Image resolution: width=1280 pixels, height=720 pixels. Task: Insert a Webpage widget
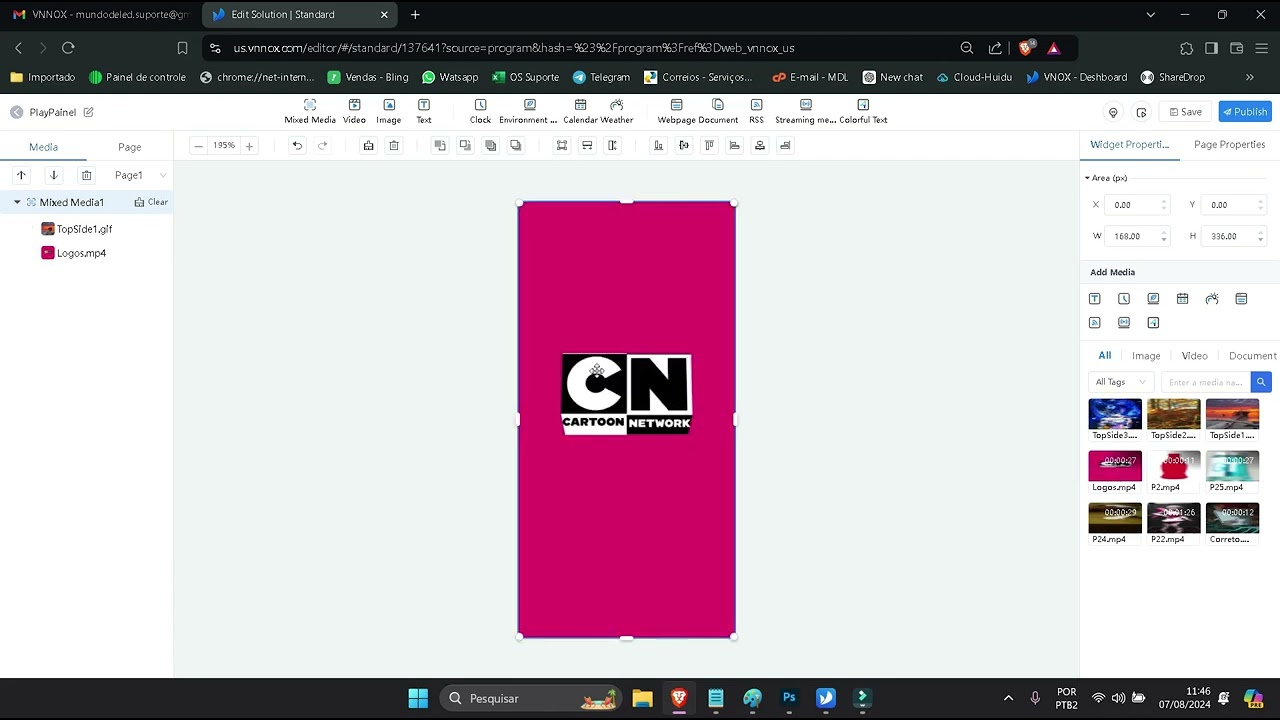coord(676,111)
